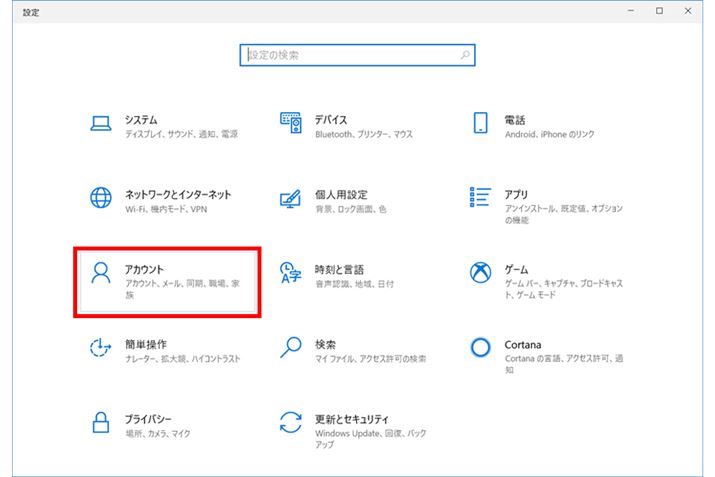Open the Devices keyboard icon
The image size is (715, 477).
(x=290, y=124)
